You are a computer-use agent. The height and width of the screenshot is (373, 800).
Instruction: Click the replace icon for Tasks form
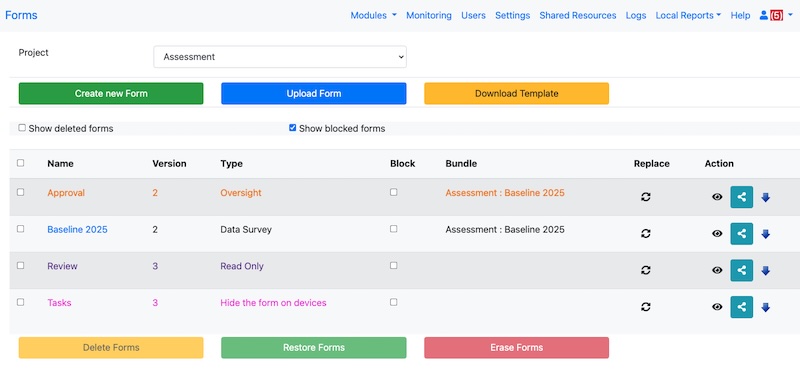click(x=645, y=307)
